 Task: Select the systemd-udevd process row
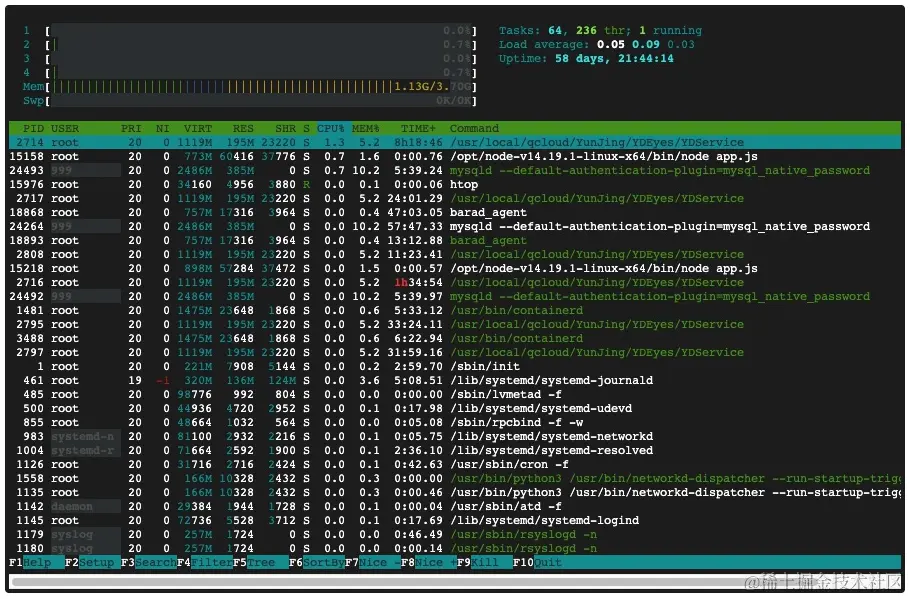click(x=455, y=408)
